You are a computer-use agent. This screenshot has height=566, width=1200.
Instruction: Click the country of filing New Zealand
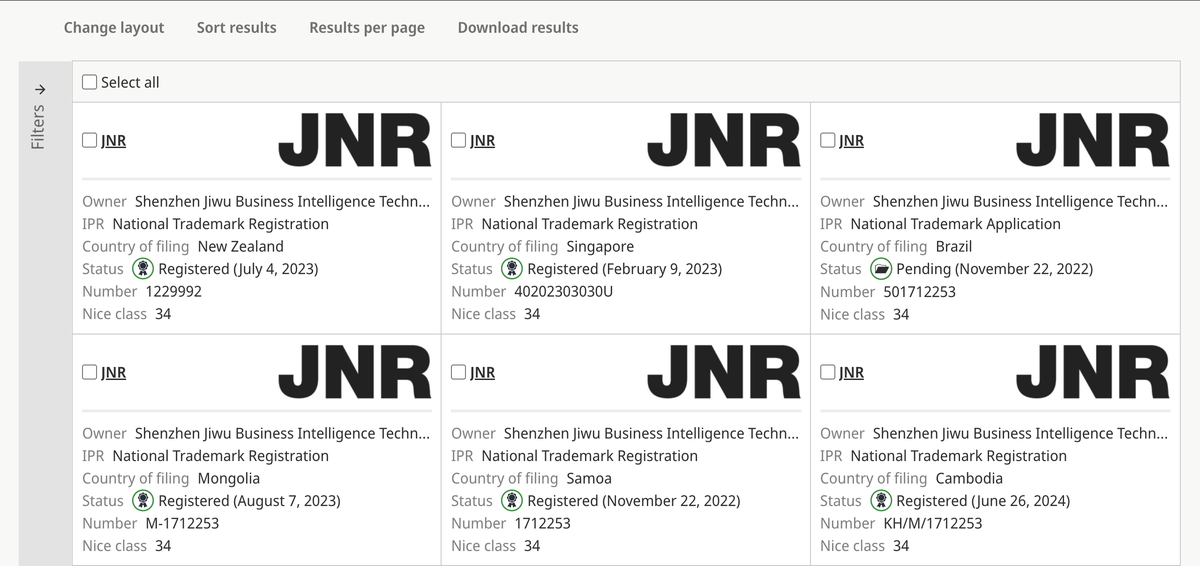click(x=241, y=246)
